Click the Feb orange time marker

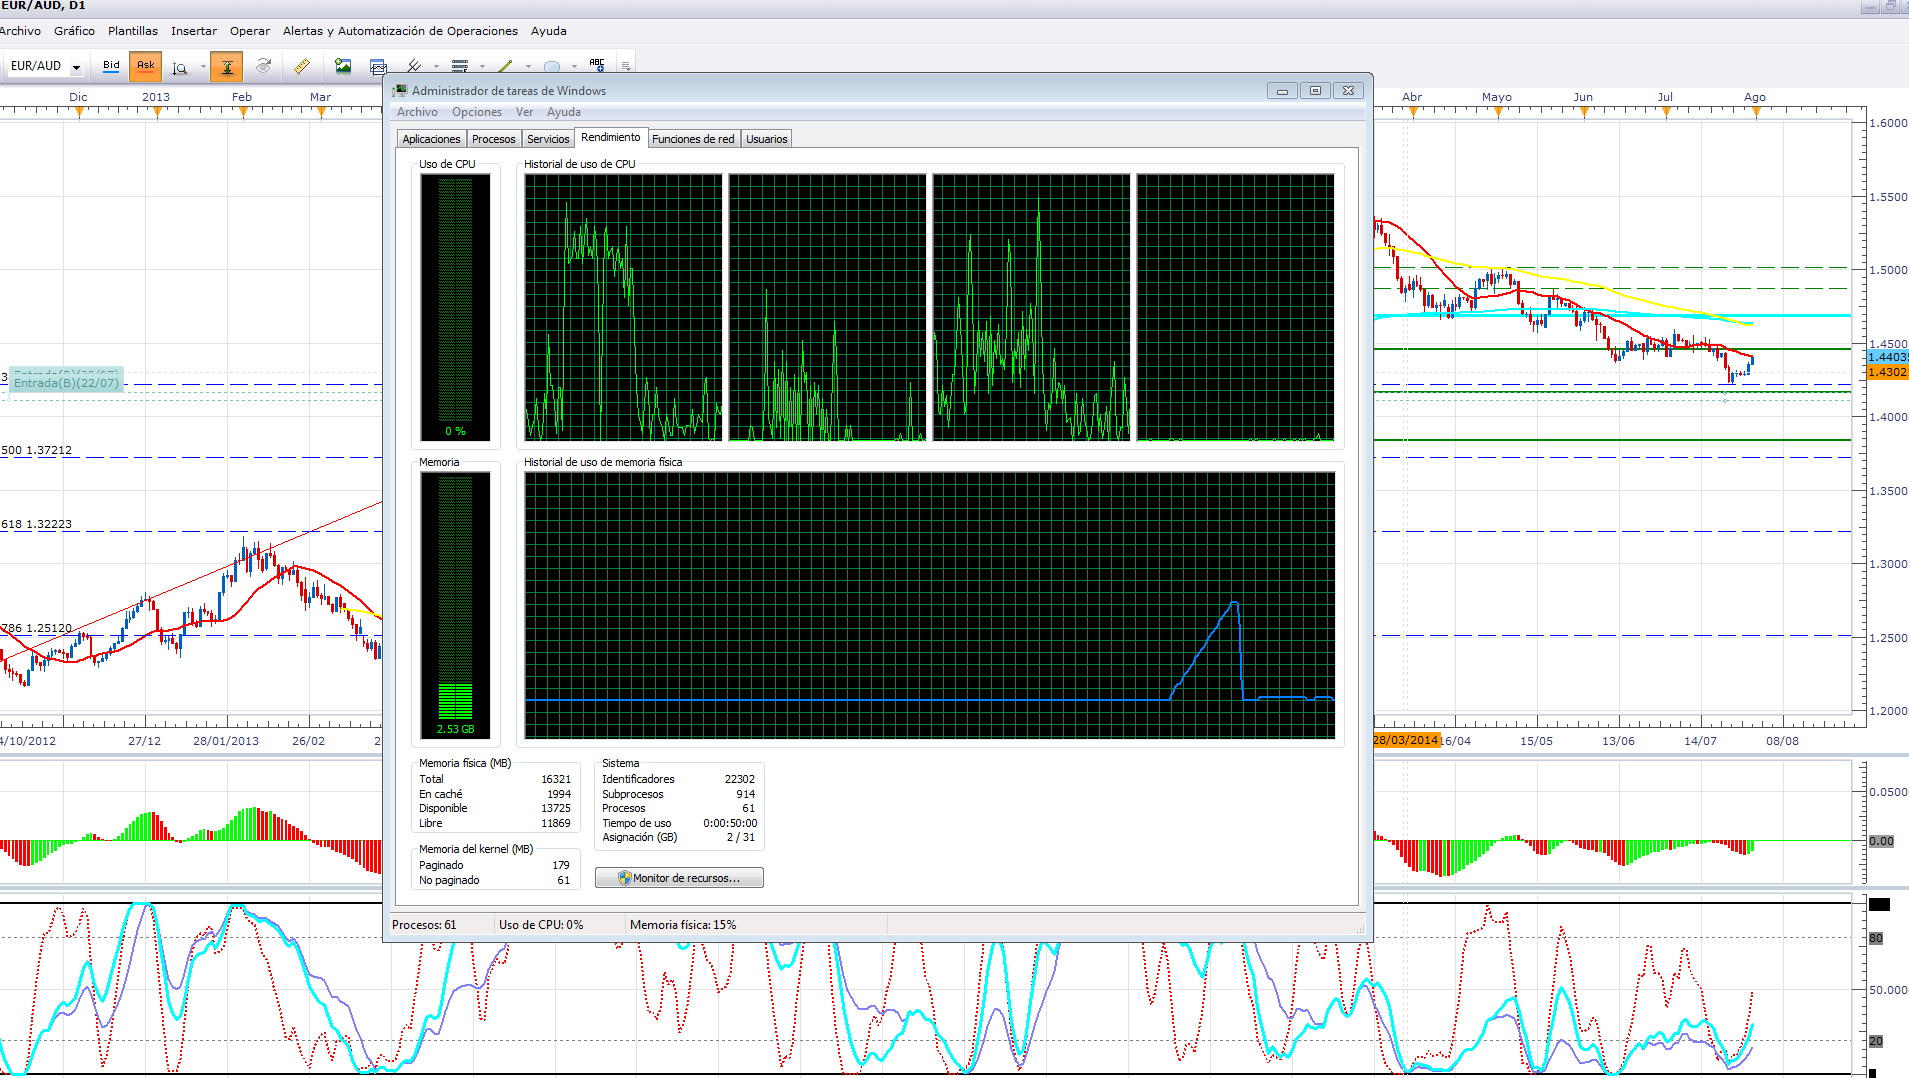(243, 112)
